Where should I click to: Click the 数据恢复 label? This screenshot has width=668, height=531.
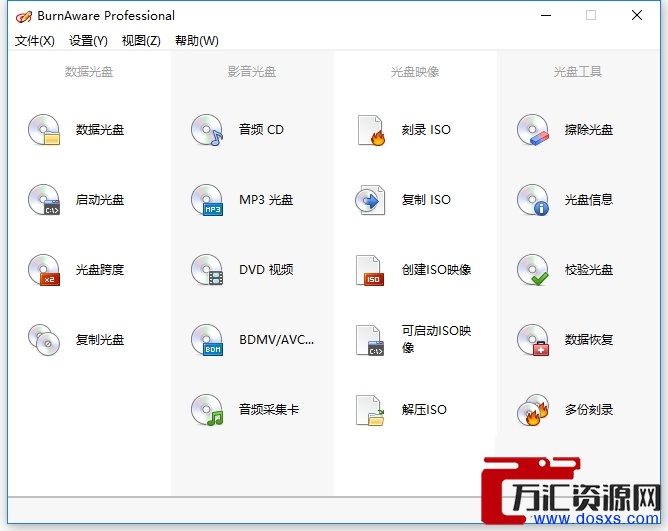pyautogui.click(x=589, y=340)
